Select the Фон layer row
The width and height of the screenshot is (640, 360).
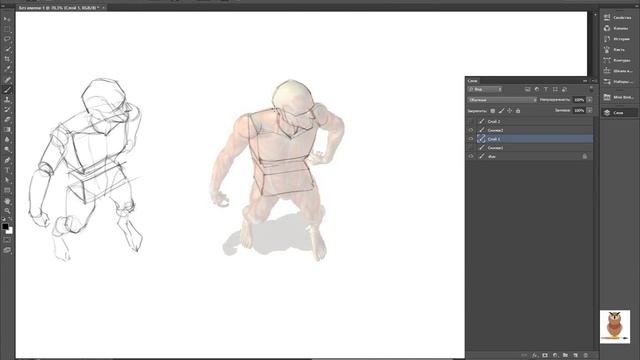point(535,156)
